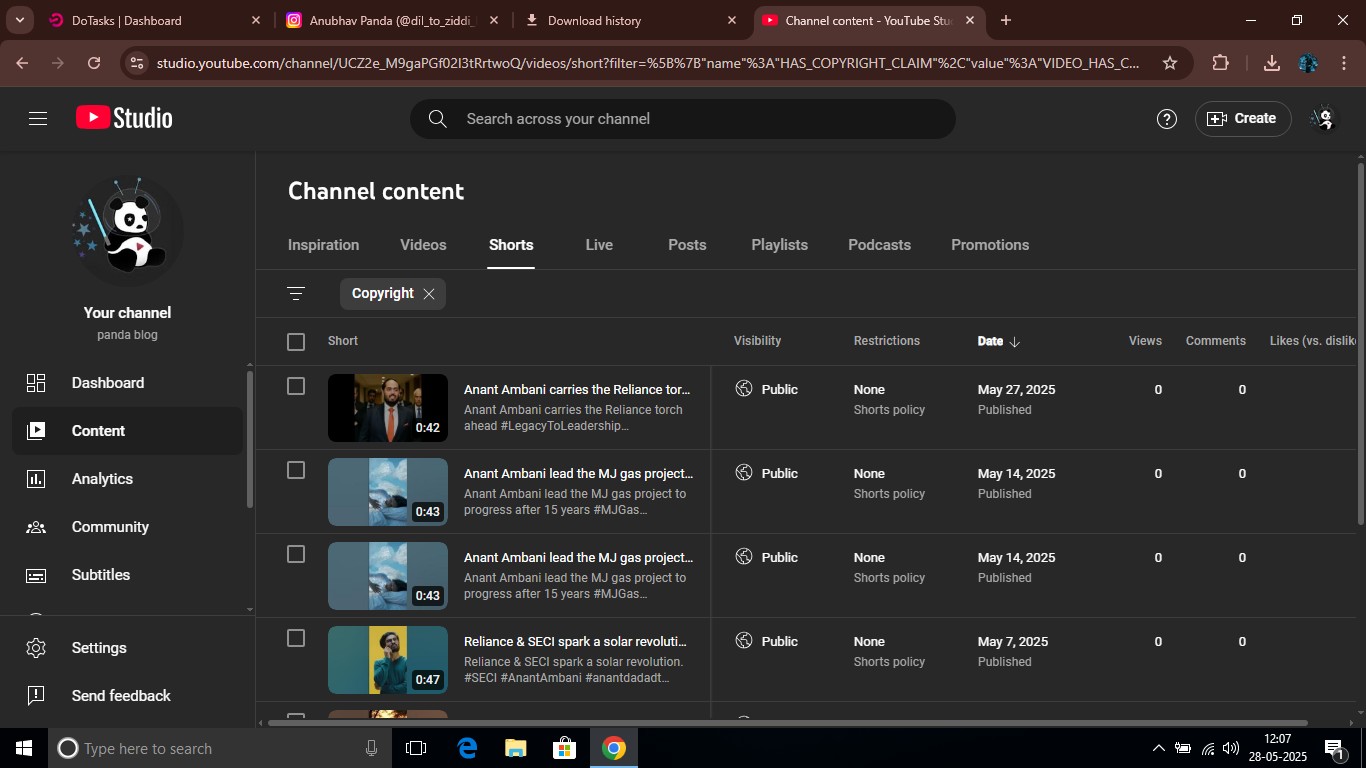Open the account avatar in Studio header
Image resolution: width=1366 pixels, height=768 pixels.
coord(1324,119)
